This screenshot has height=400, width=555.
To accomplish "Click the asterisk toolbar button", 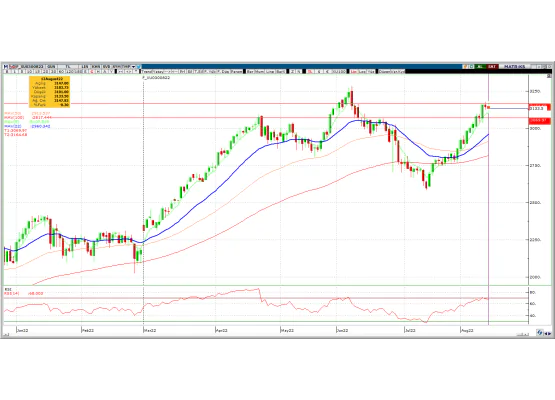I will 136,71.
